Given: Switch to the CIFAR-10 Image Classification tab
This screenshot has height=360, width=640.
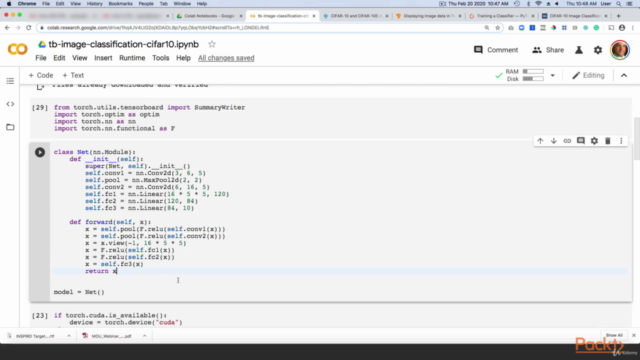Looking at the screenshot, I should coord(575,16).
